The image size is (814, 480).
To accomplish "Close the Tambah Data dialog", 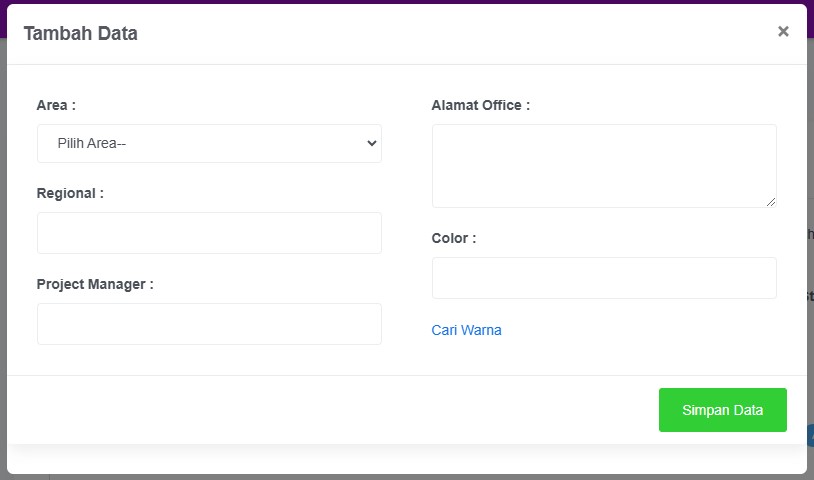I will pos(783,31).
